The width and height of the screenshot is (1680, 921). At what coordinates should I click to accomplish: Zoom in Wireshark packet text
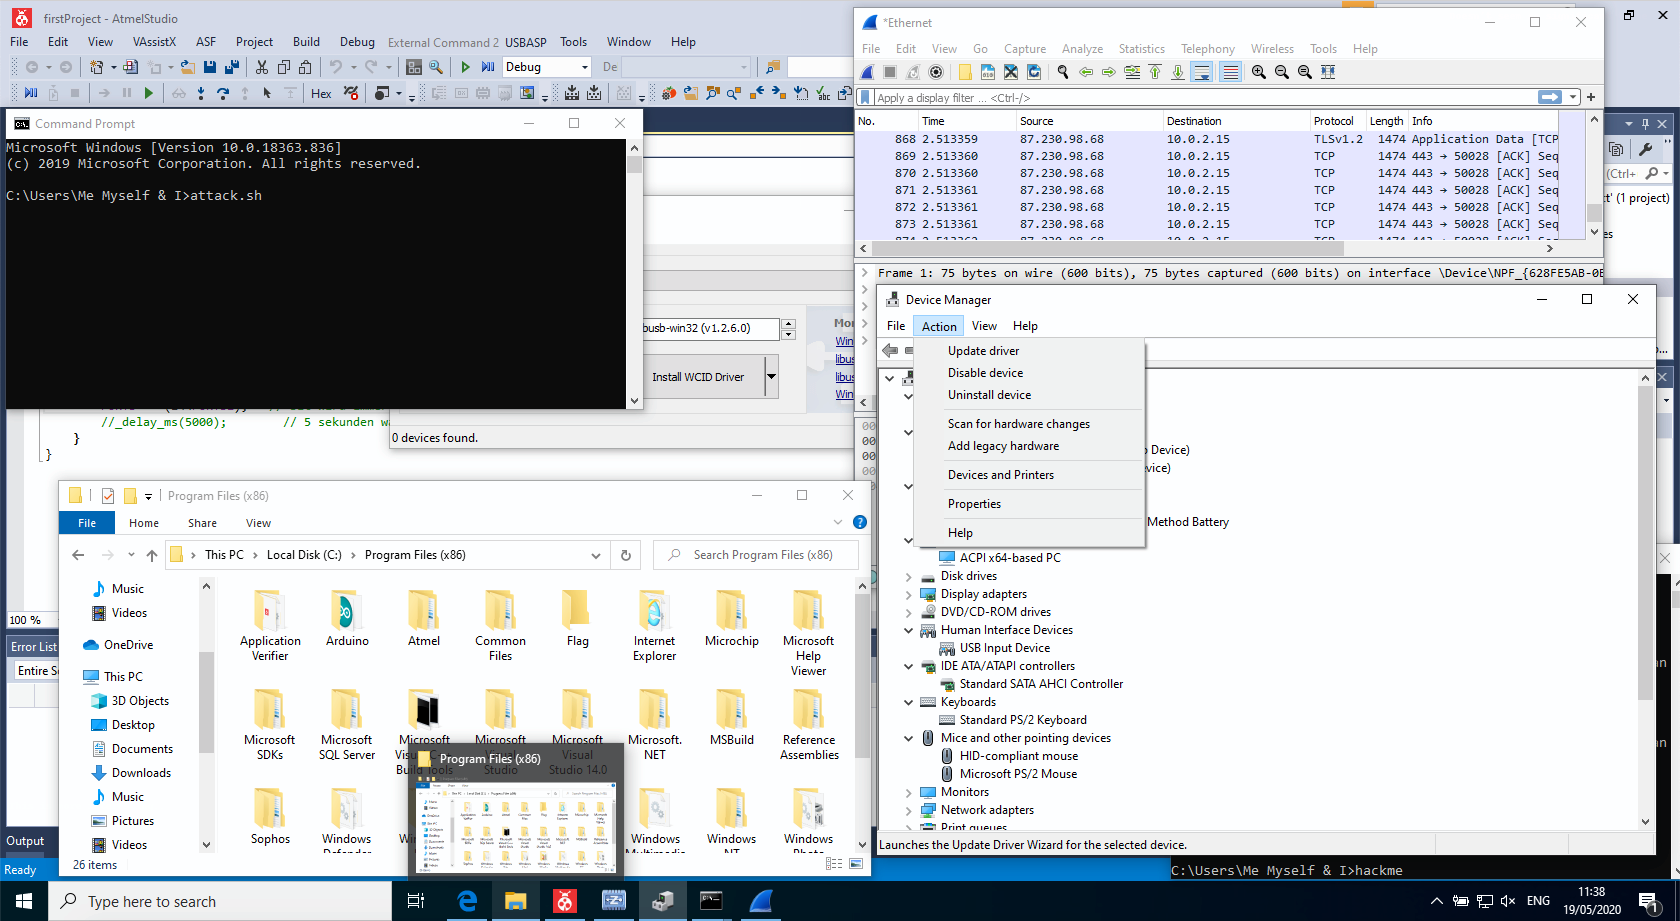coord(1259,72)
